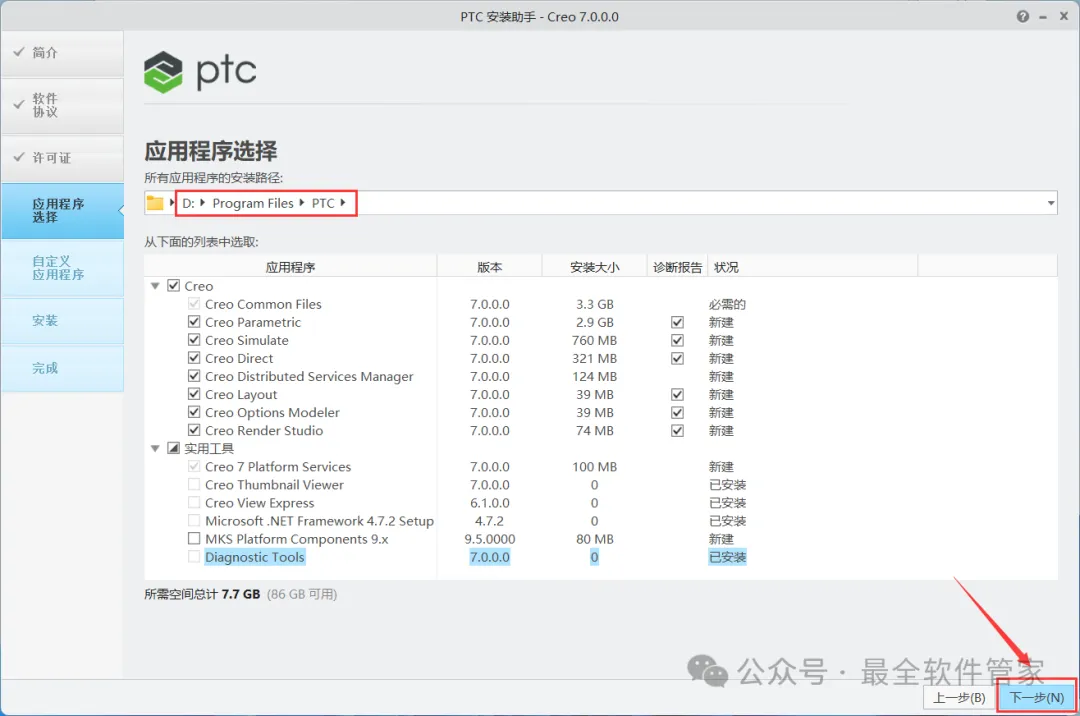
Task: Select the 应用程序选择 step
Action: pos(63,211)
